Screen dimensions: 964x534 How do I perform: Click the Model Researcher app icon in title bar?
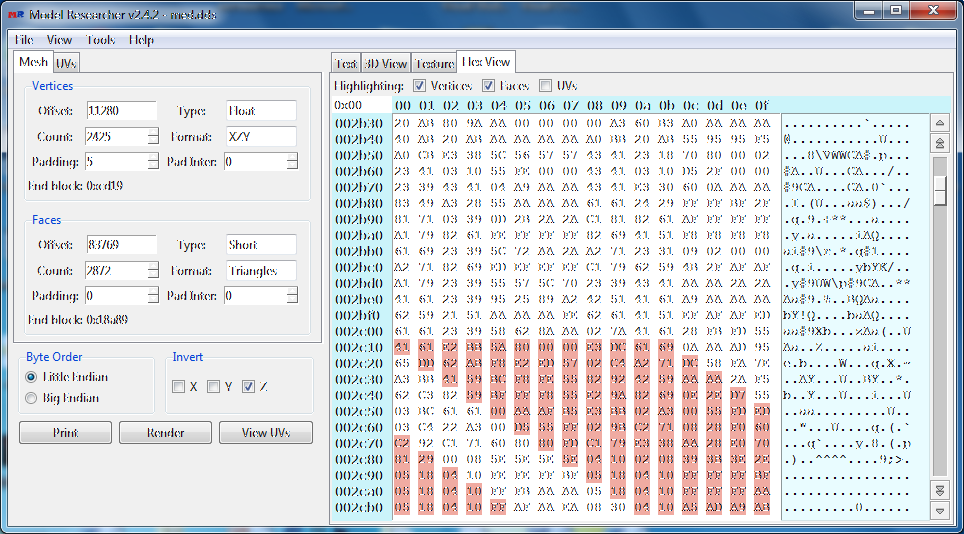(x=15, y=14)
